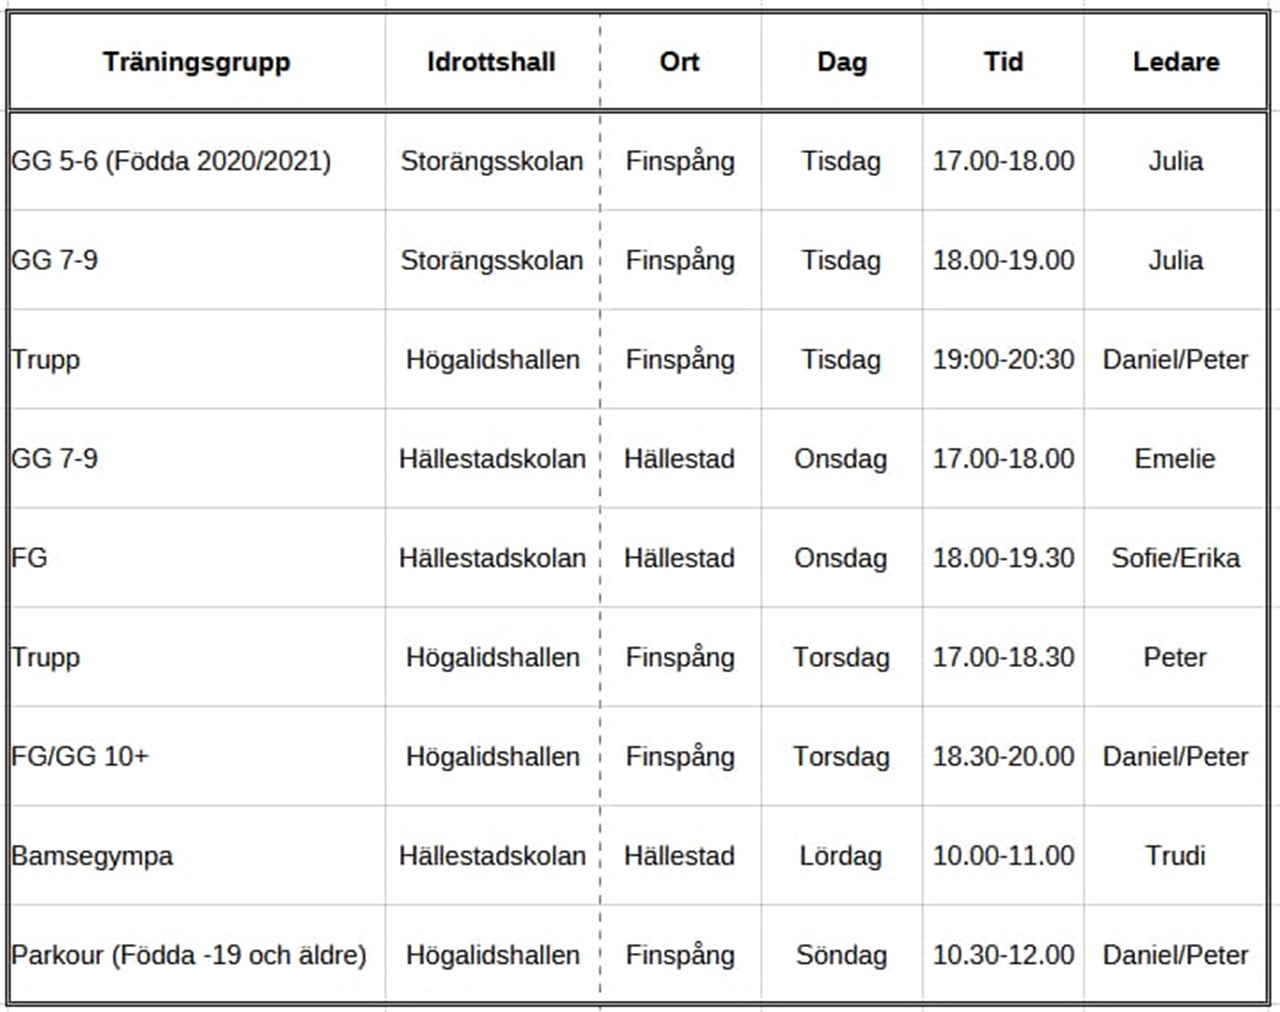The image size is (1280, 1012).
Task: Select the Parkour (Födda -19 och äldre) cell
Action: (197, 954)
